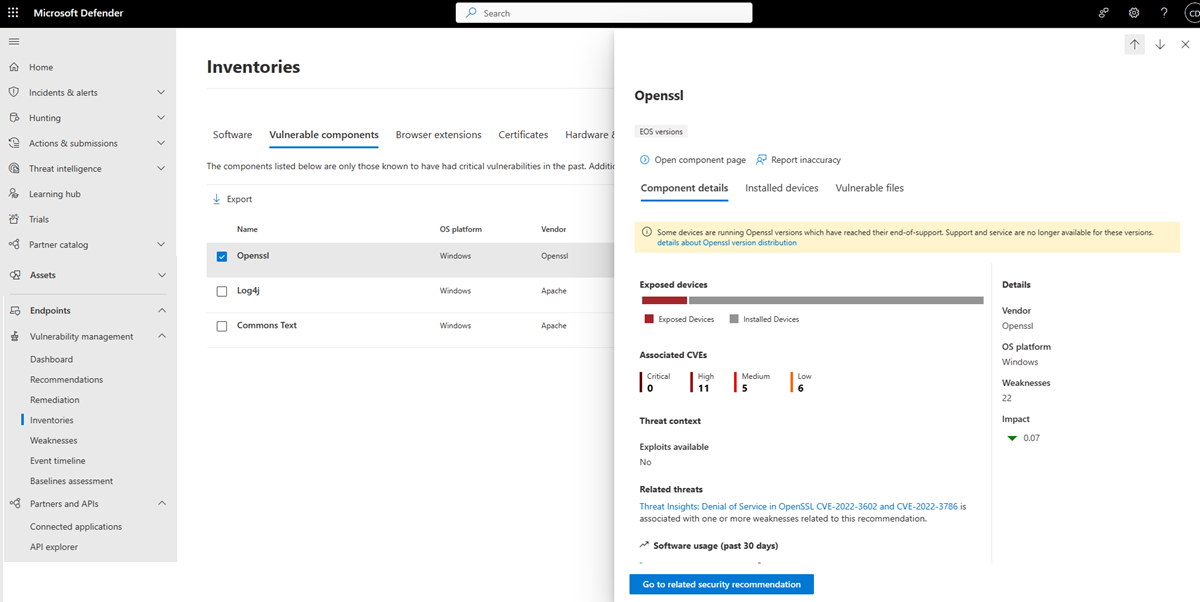Expand the Hunting chevron
Image resolution: width=1200 pixels, height=602 pixels.
(x=162, y=118)
